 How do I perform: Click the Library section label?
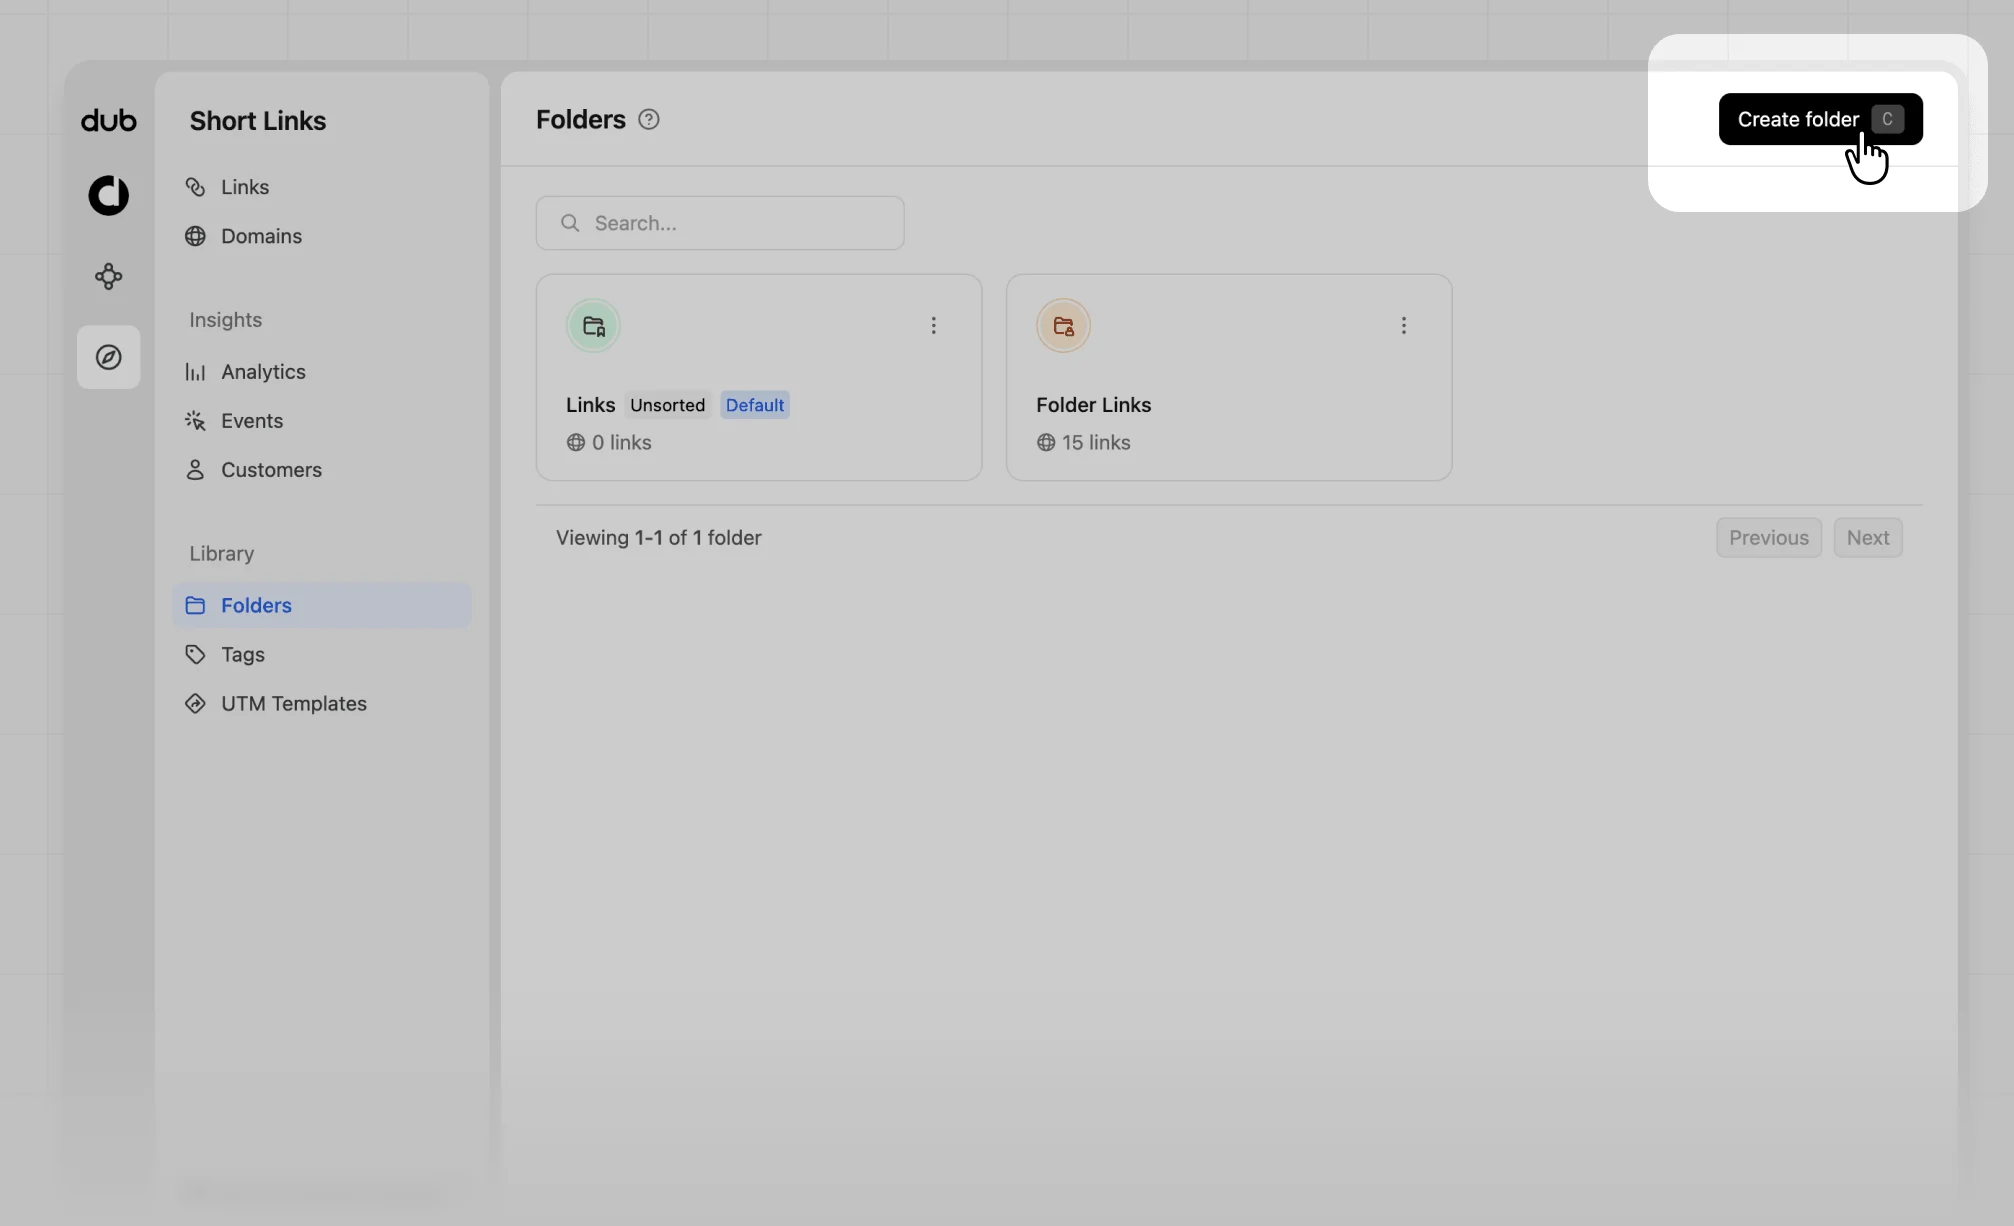click(x=222, y=554)
